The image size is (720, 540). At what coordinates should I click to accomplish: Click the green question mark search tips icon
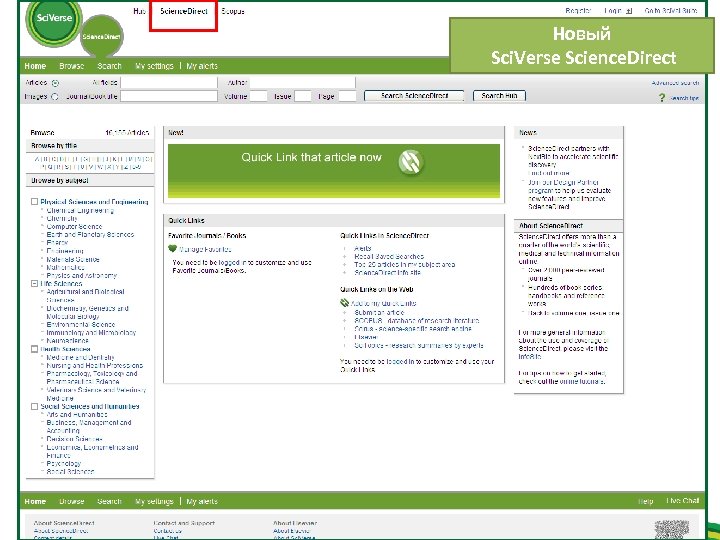coord(662,98)
